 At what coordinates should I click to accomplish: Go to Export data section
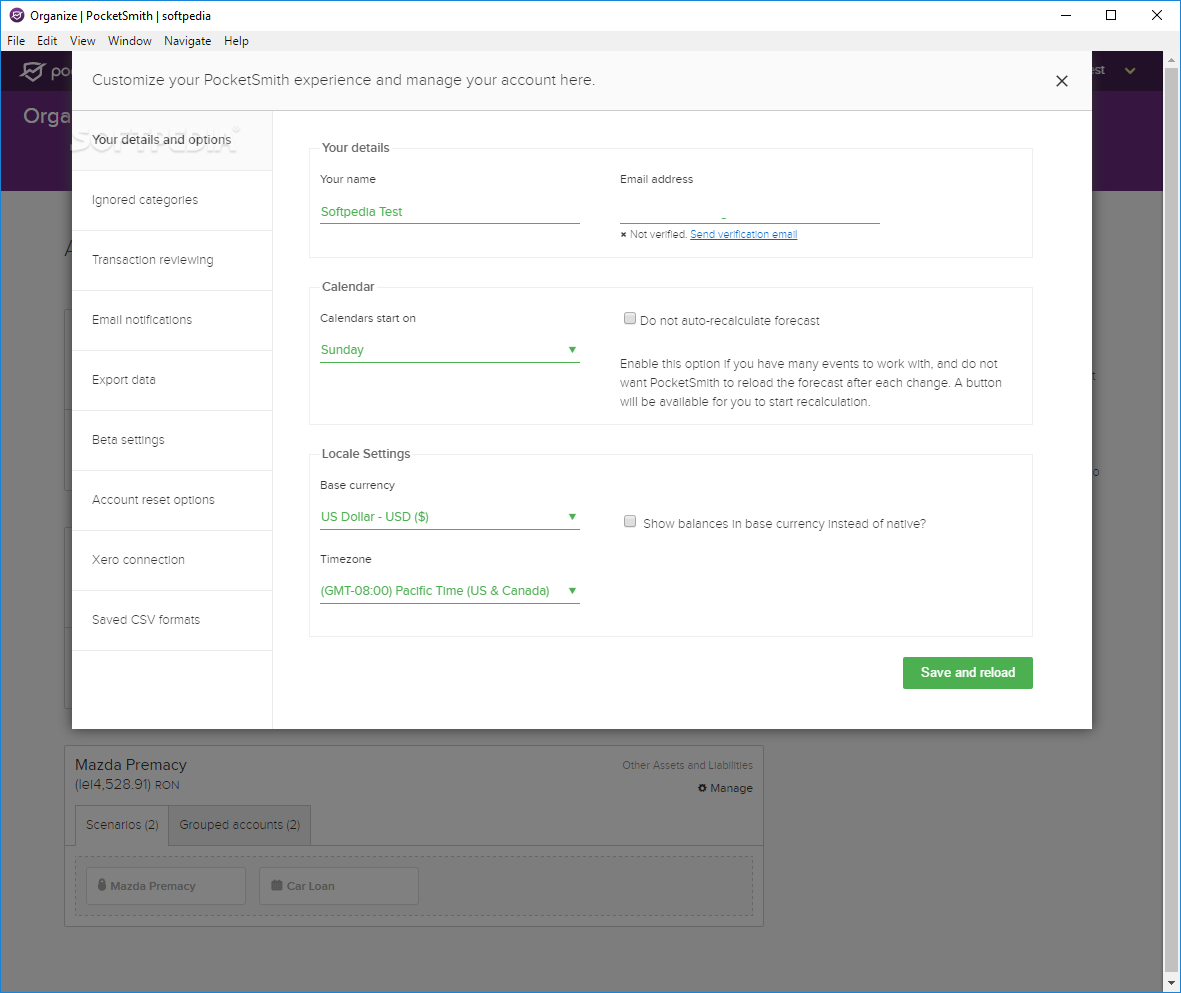[172, 380]
